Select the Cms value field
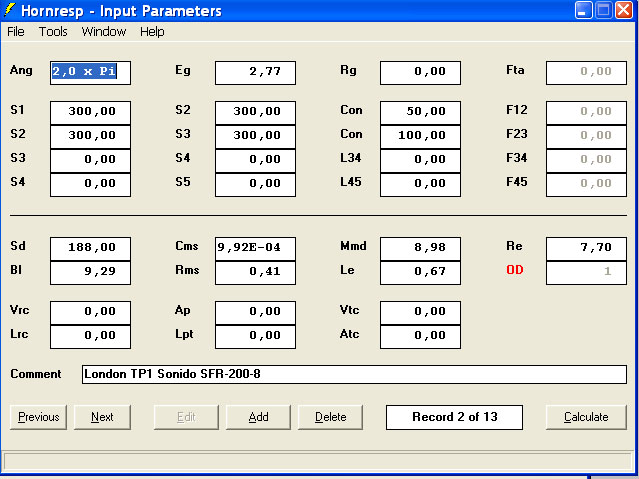The width and height of the screenshot is (639, 479). click(x=255, y=247)
